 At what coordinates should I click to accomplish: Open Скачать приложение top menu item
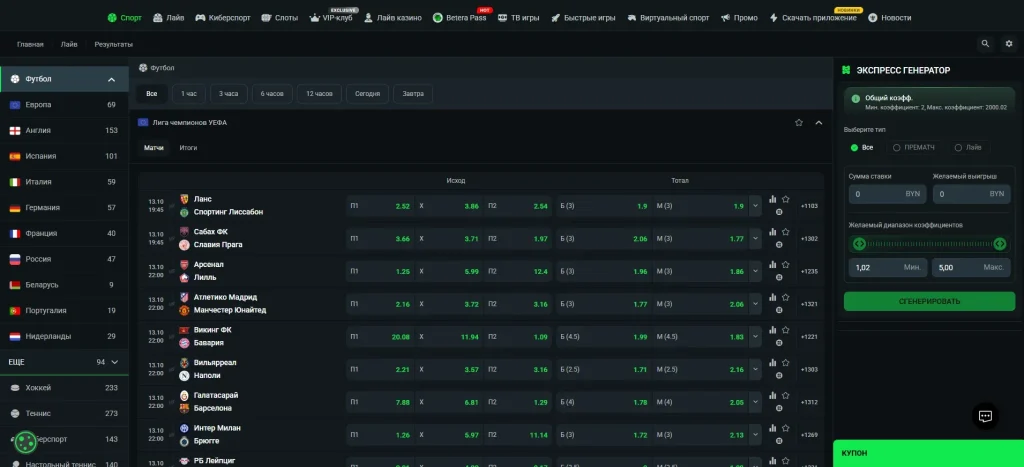click(813, 18)
